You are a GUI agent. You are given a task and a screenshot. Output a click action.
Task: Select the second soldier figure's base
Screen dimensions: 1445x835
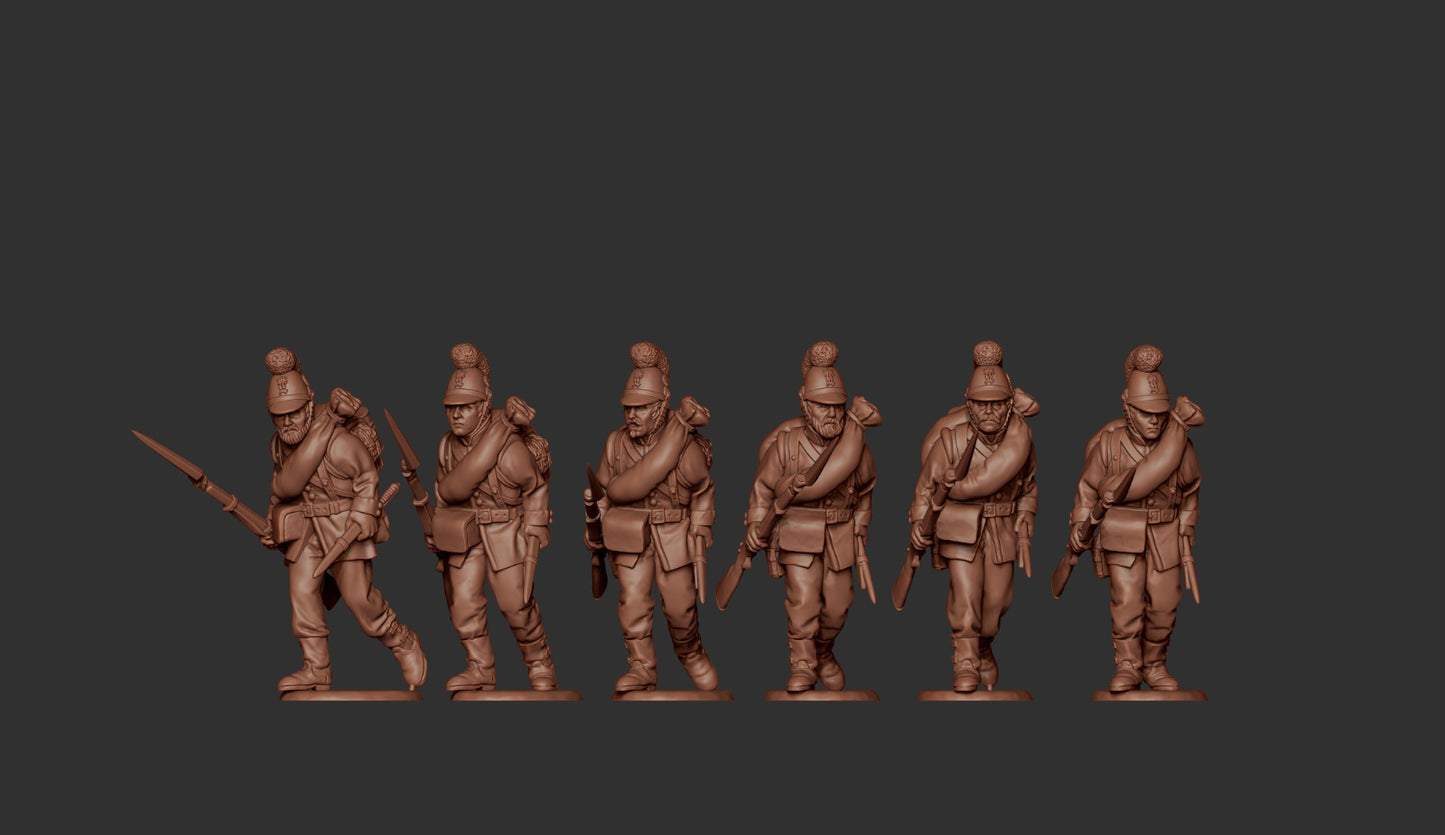point(515,695)
